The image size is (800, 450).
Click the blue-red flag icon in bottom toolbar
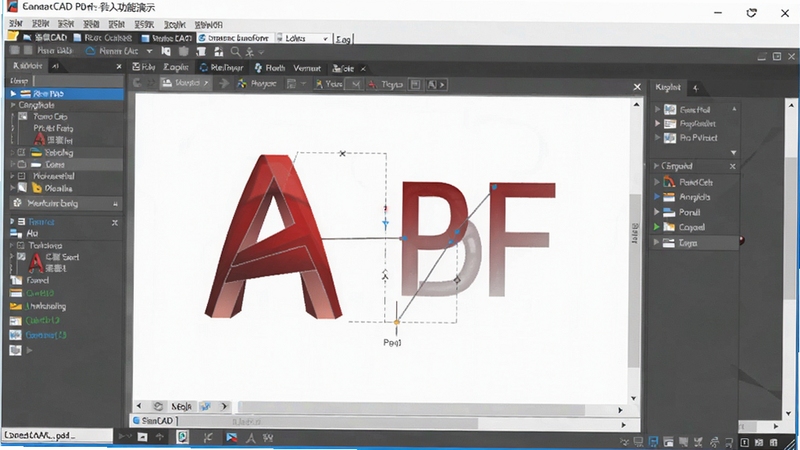click(x=232, y=437)
